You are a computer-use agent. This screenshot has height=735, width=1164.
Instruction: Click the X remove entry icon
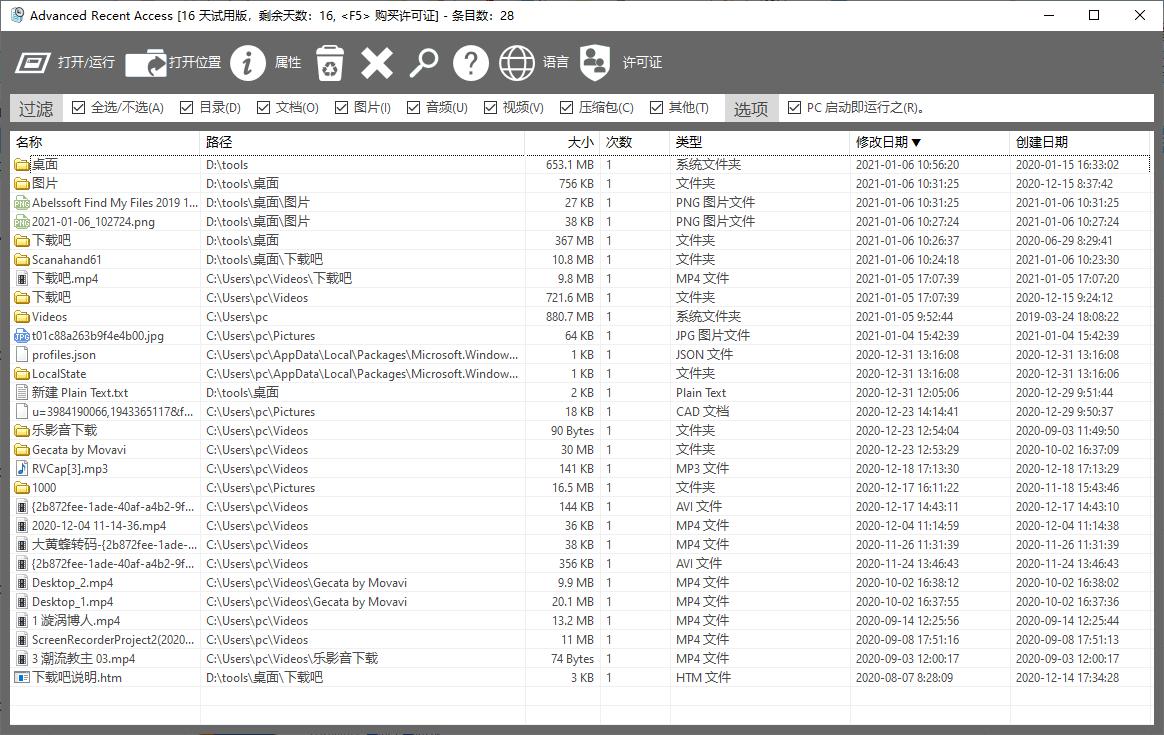(377, 63)
